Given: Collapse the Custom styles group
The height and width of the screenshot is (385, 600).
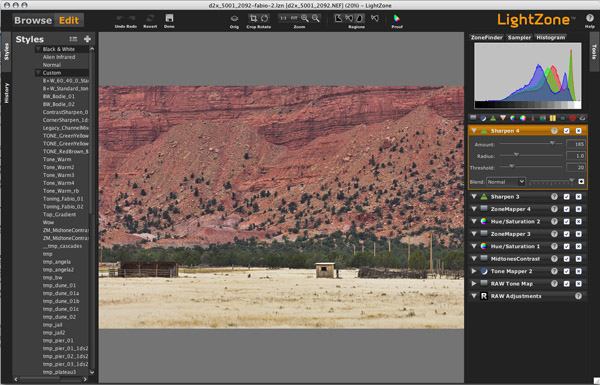Looking at the screenshot, I should tap(38, 73).
